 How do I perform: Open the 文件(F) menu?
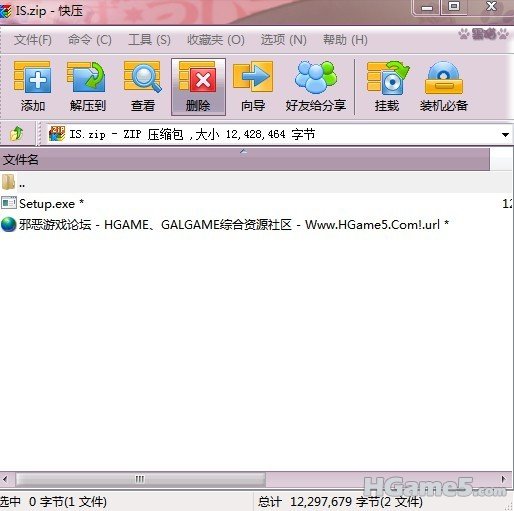(33, 40)
